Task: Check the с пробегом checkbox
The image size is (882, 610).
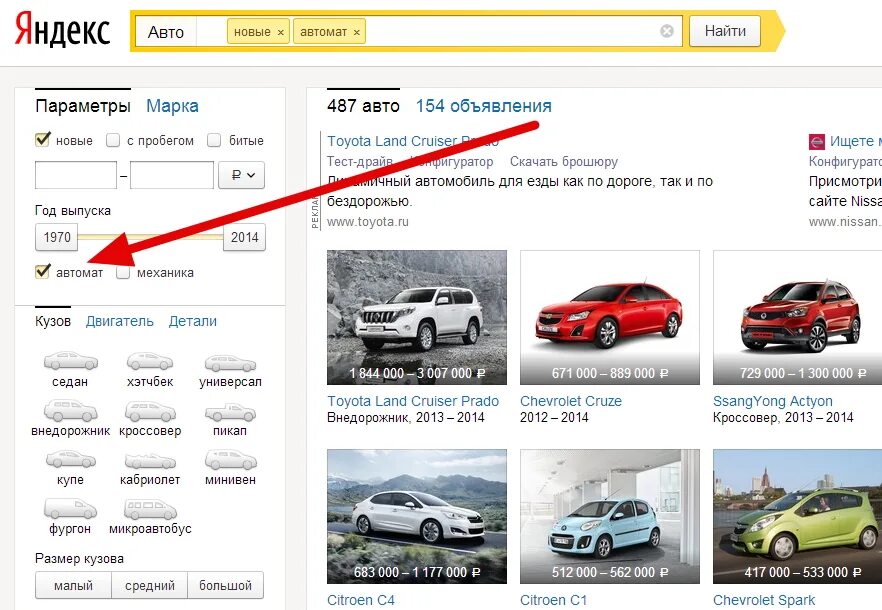Action: pos(113,140)
